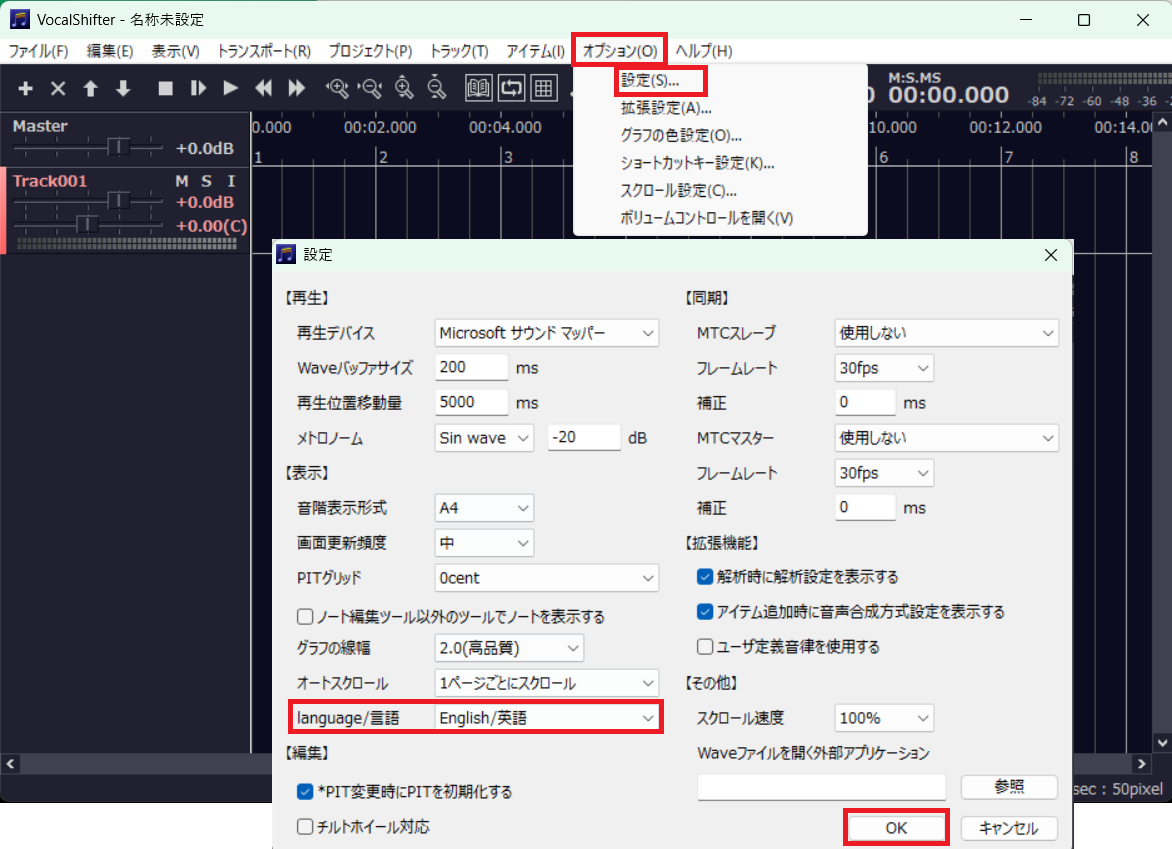Mute Track001 with the M button

coord(182,181)
